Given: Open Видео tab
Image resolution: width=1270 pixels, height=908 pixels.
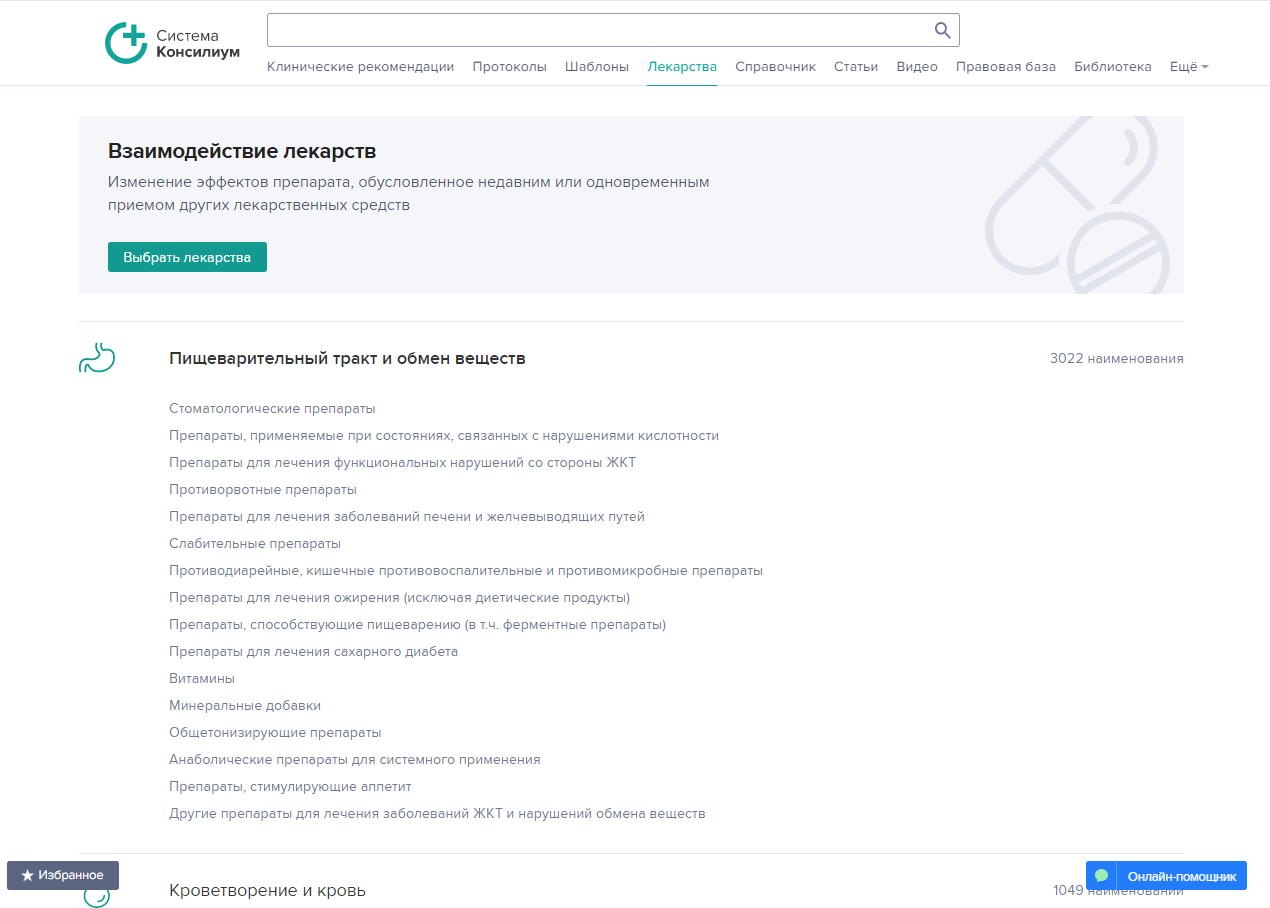Looking at the screenshot, I should click(917, 67).
